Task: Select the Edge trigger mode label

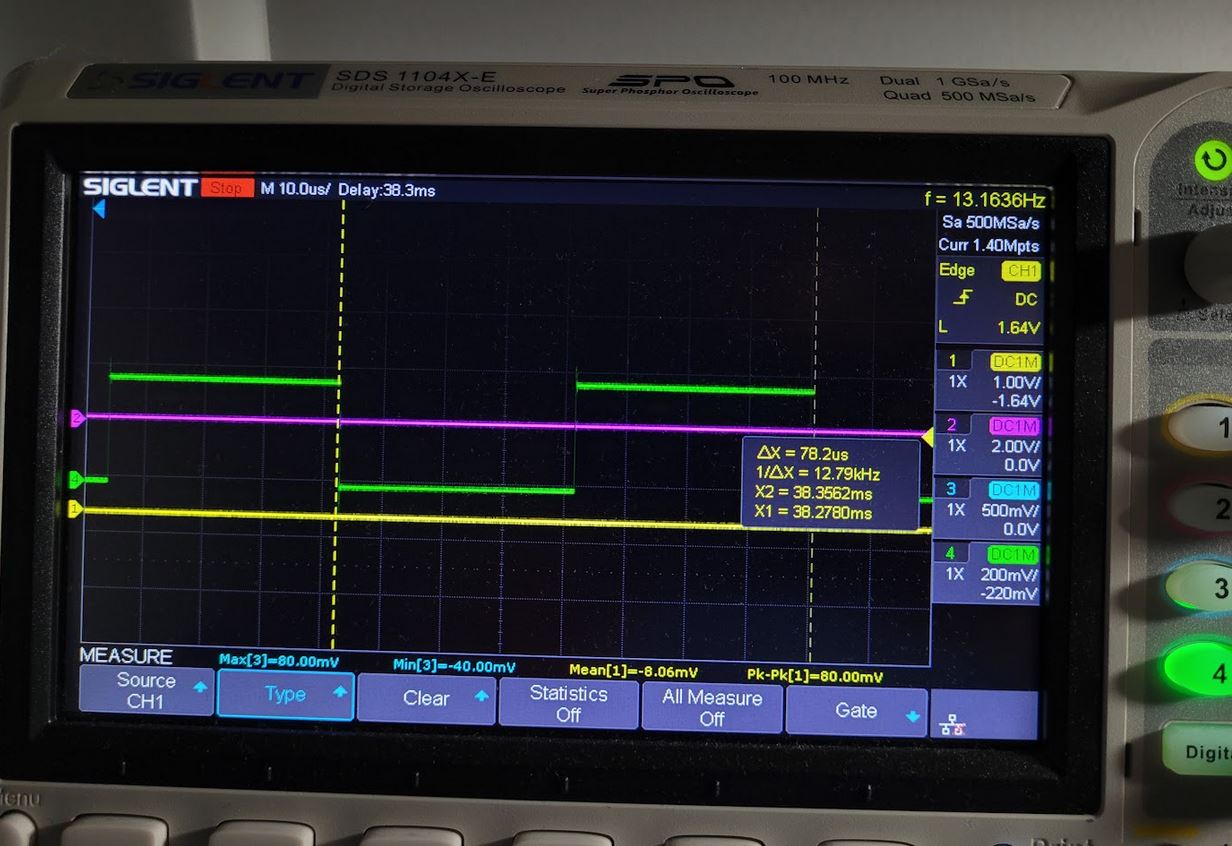Action: pos(957,270)
